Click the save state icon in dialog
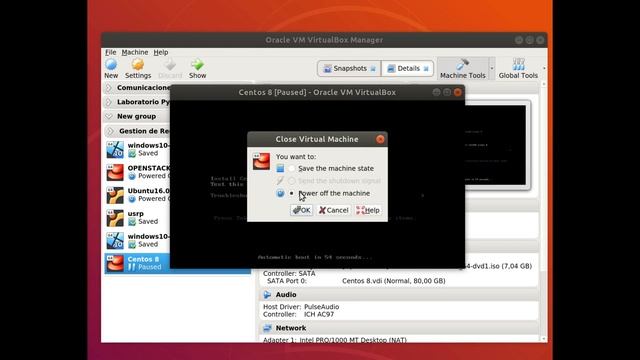 (280, 168)
